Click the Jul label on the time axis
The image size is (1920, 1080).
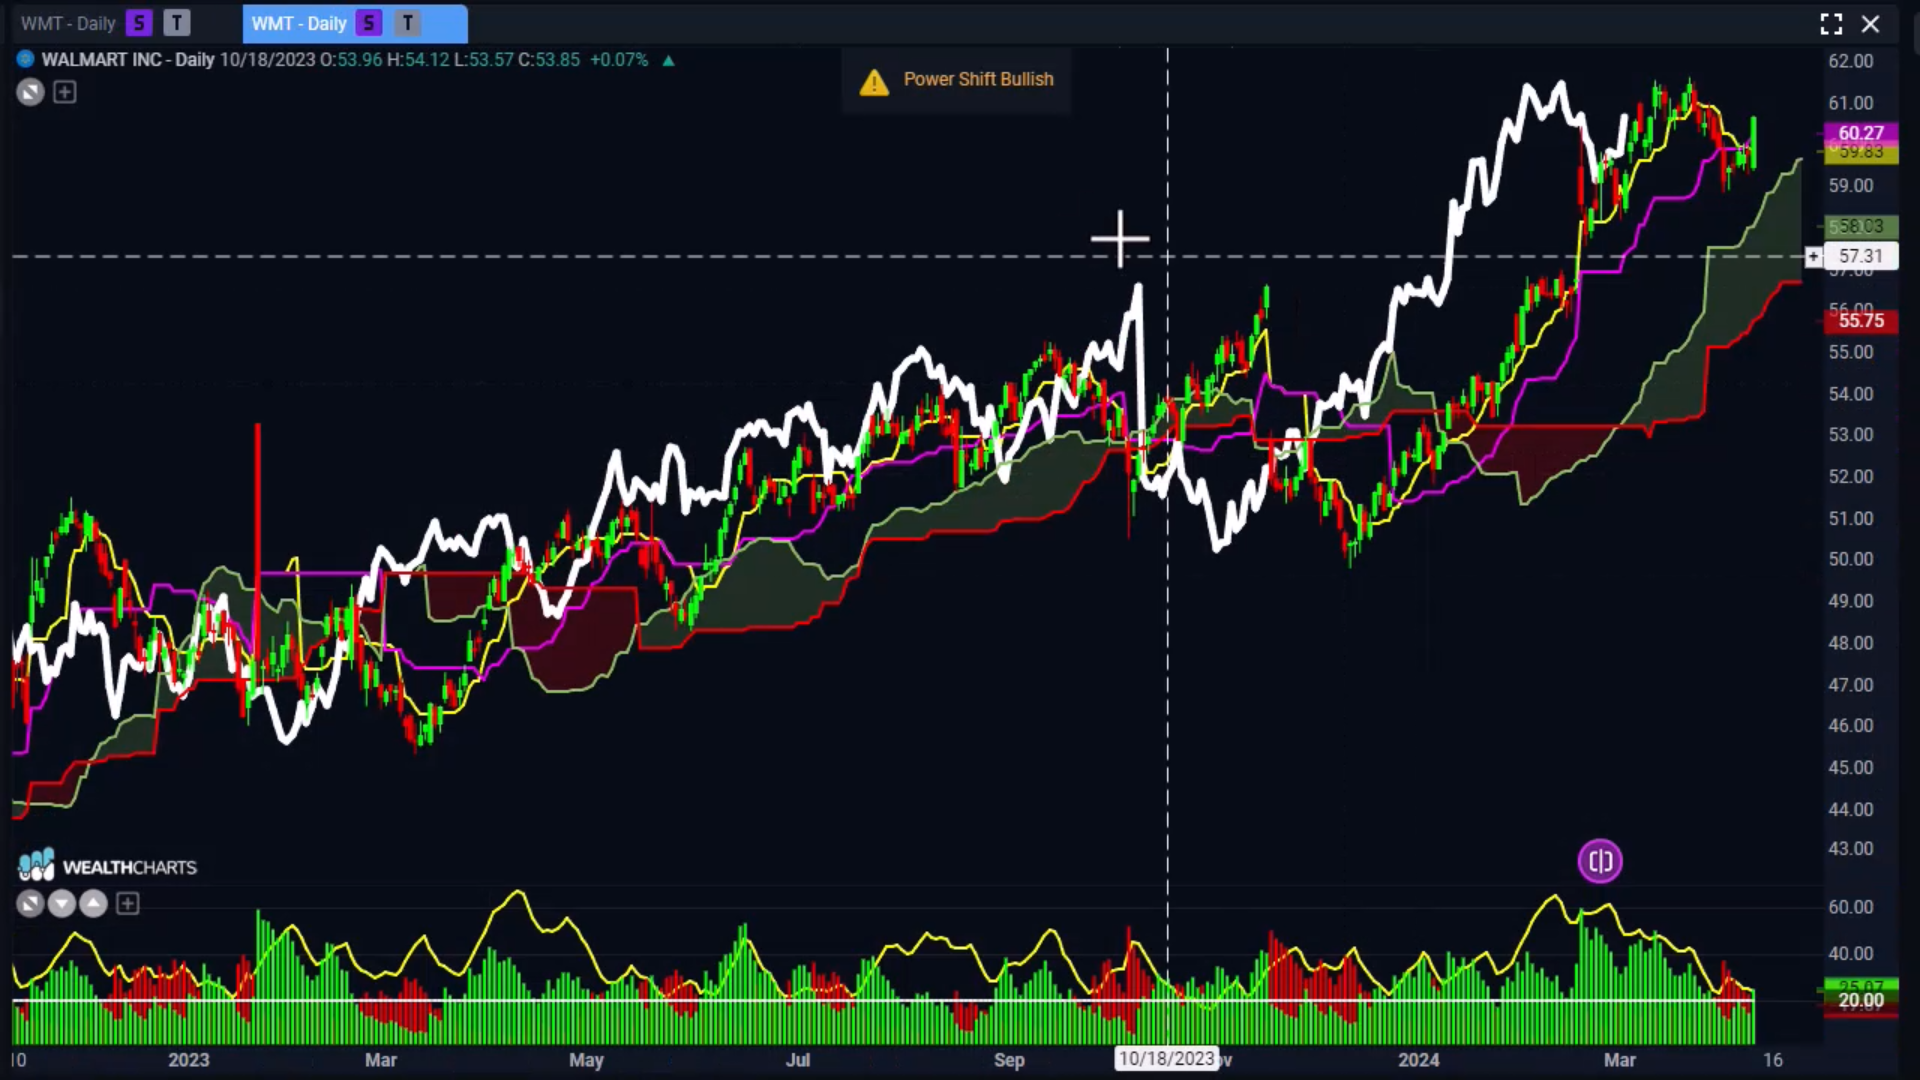click(x=798, y=1060)
